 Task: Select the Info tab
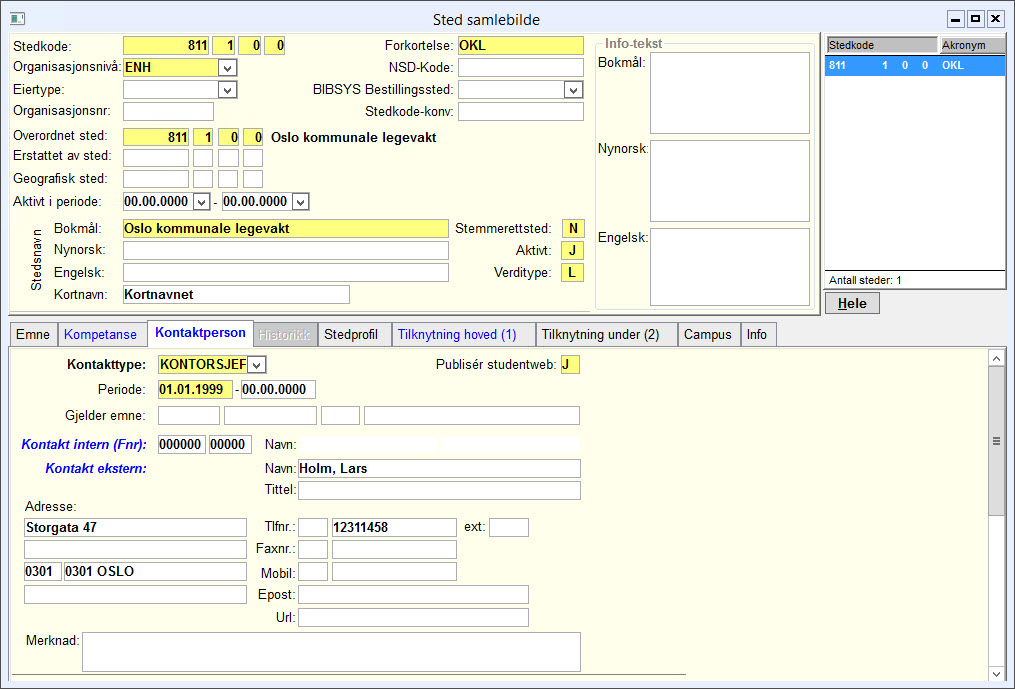[x=757, y=335]
